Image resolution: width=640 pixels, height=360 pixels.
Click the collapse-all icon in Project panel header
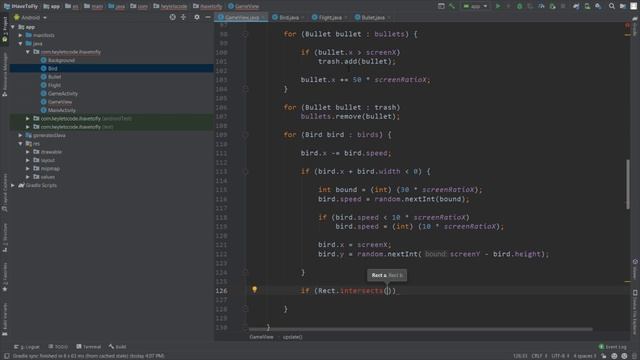pyautogui.click(x=183, y=17)
